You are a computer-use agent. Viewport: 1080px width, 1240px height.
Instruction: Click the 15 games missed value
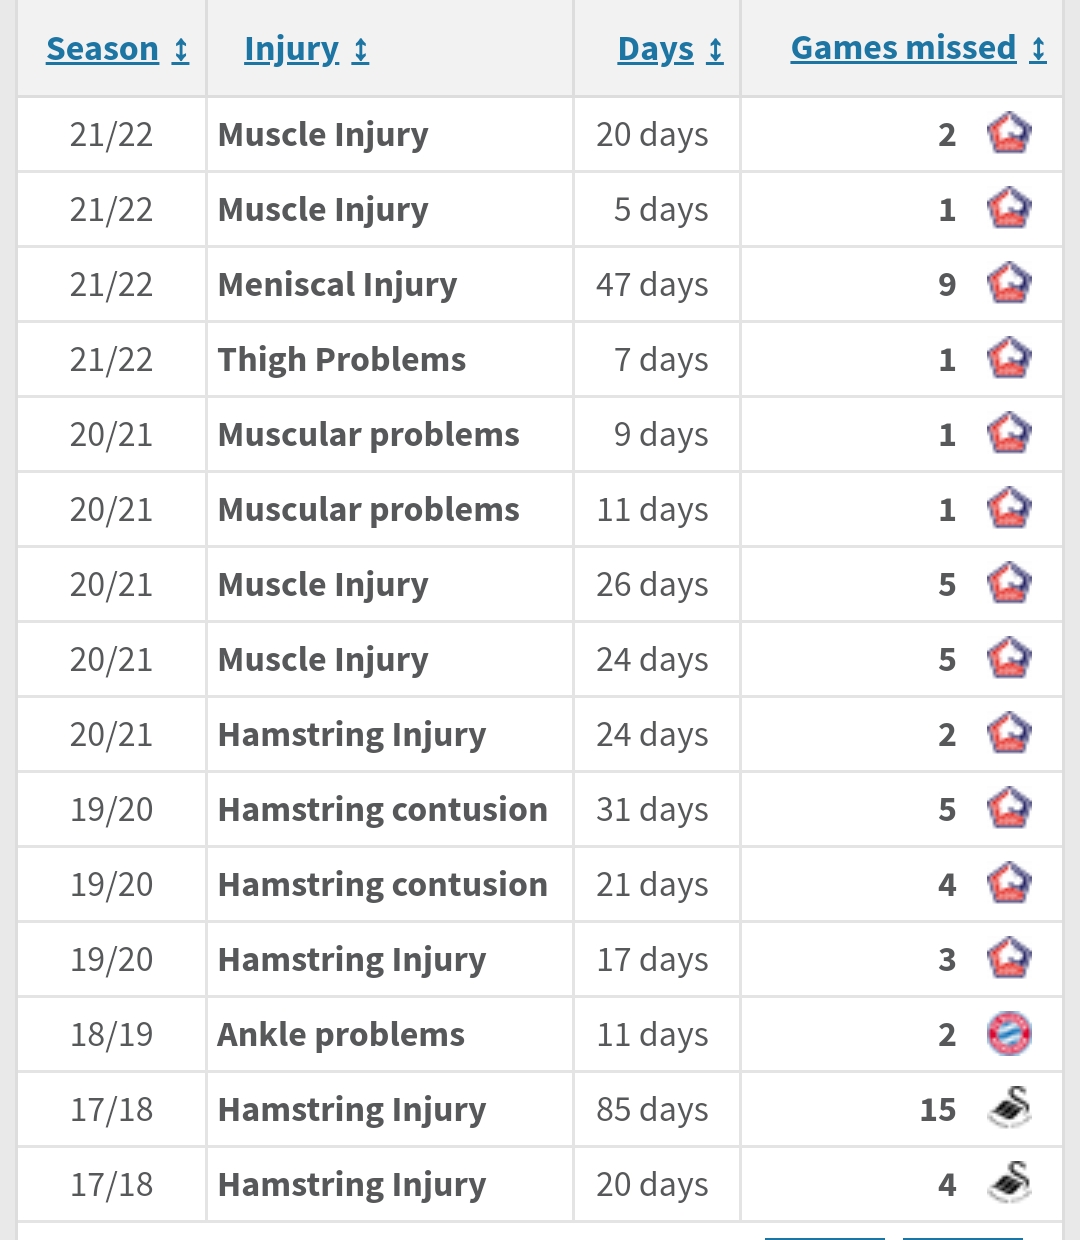(x=937, y=1110)
